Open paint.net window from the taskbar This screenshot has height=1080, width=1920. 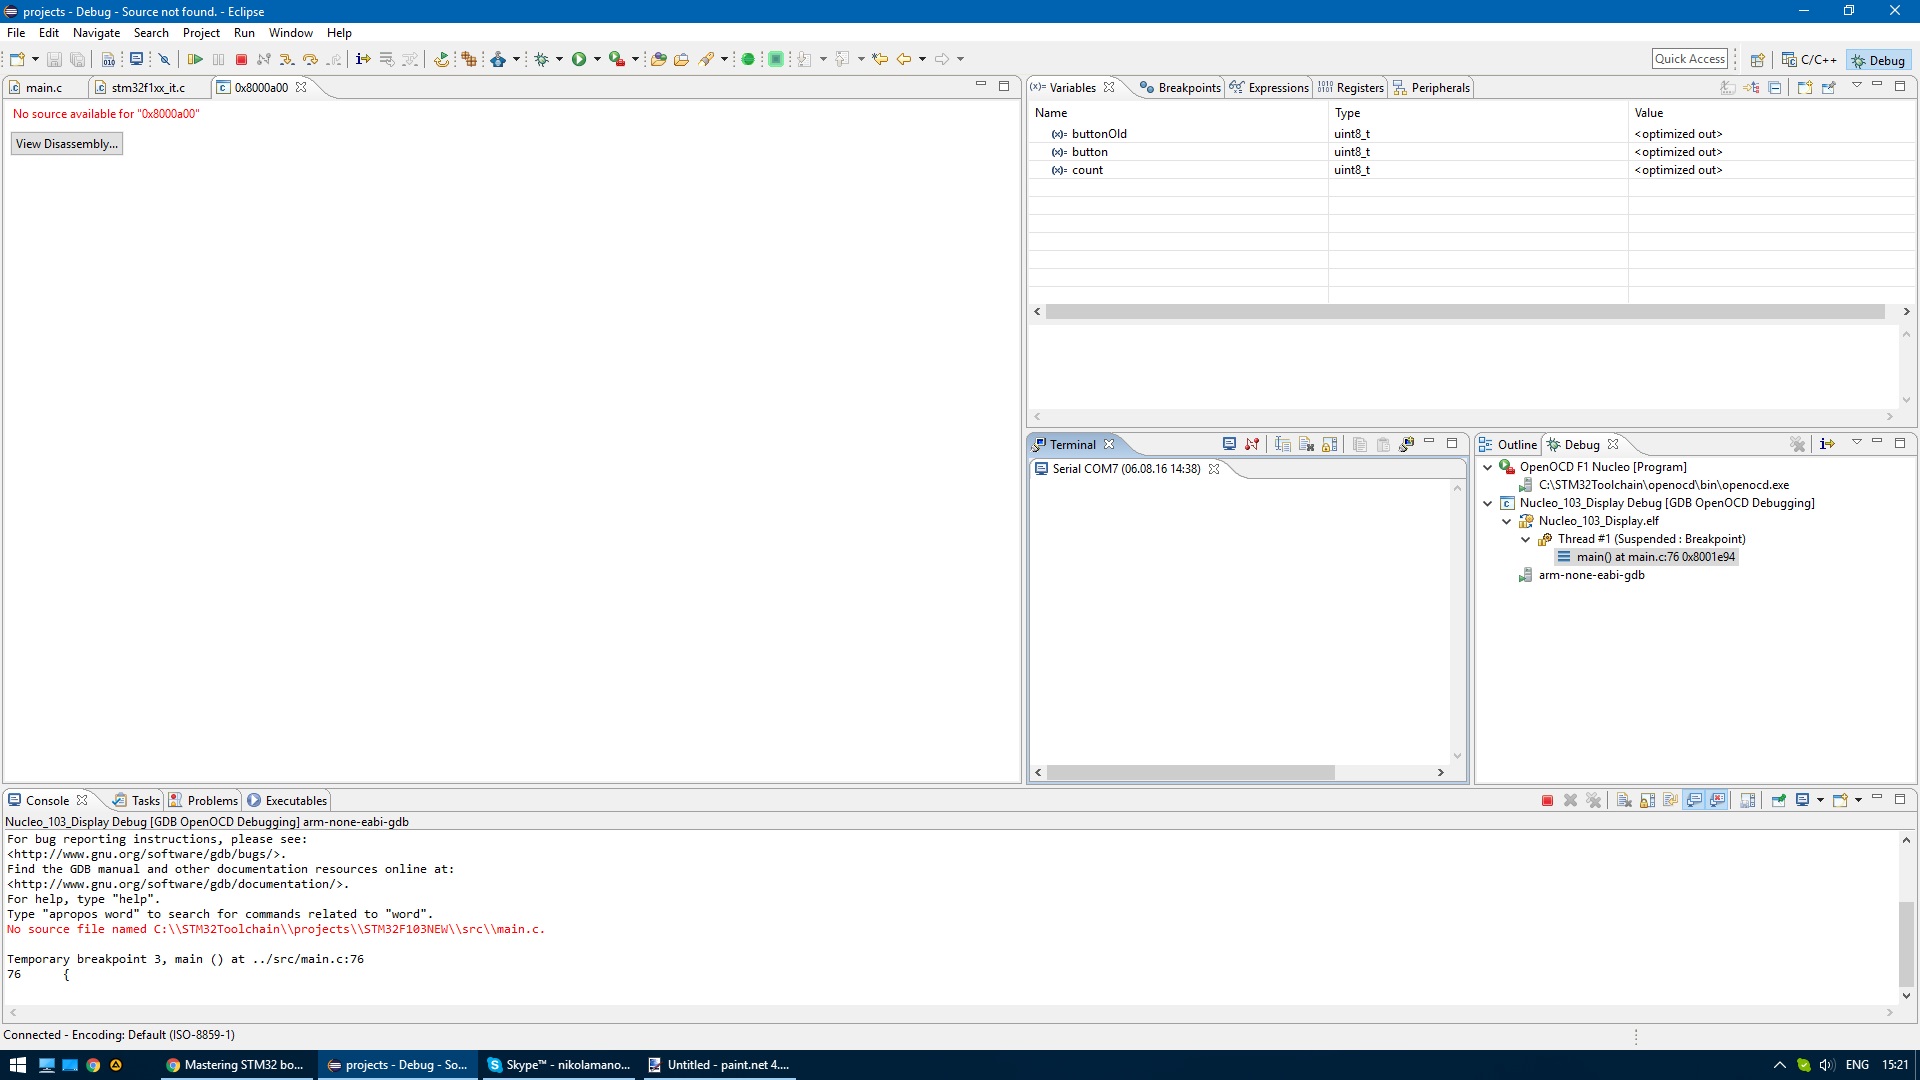[718, 1065]
